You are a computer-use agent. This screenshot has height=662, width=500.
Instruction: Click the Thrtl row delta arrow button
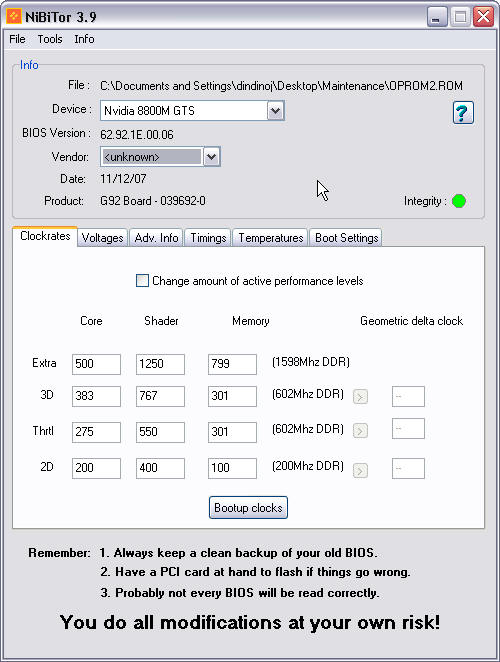tap(360, 431)
